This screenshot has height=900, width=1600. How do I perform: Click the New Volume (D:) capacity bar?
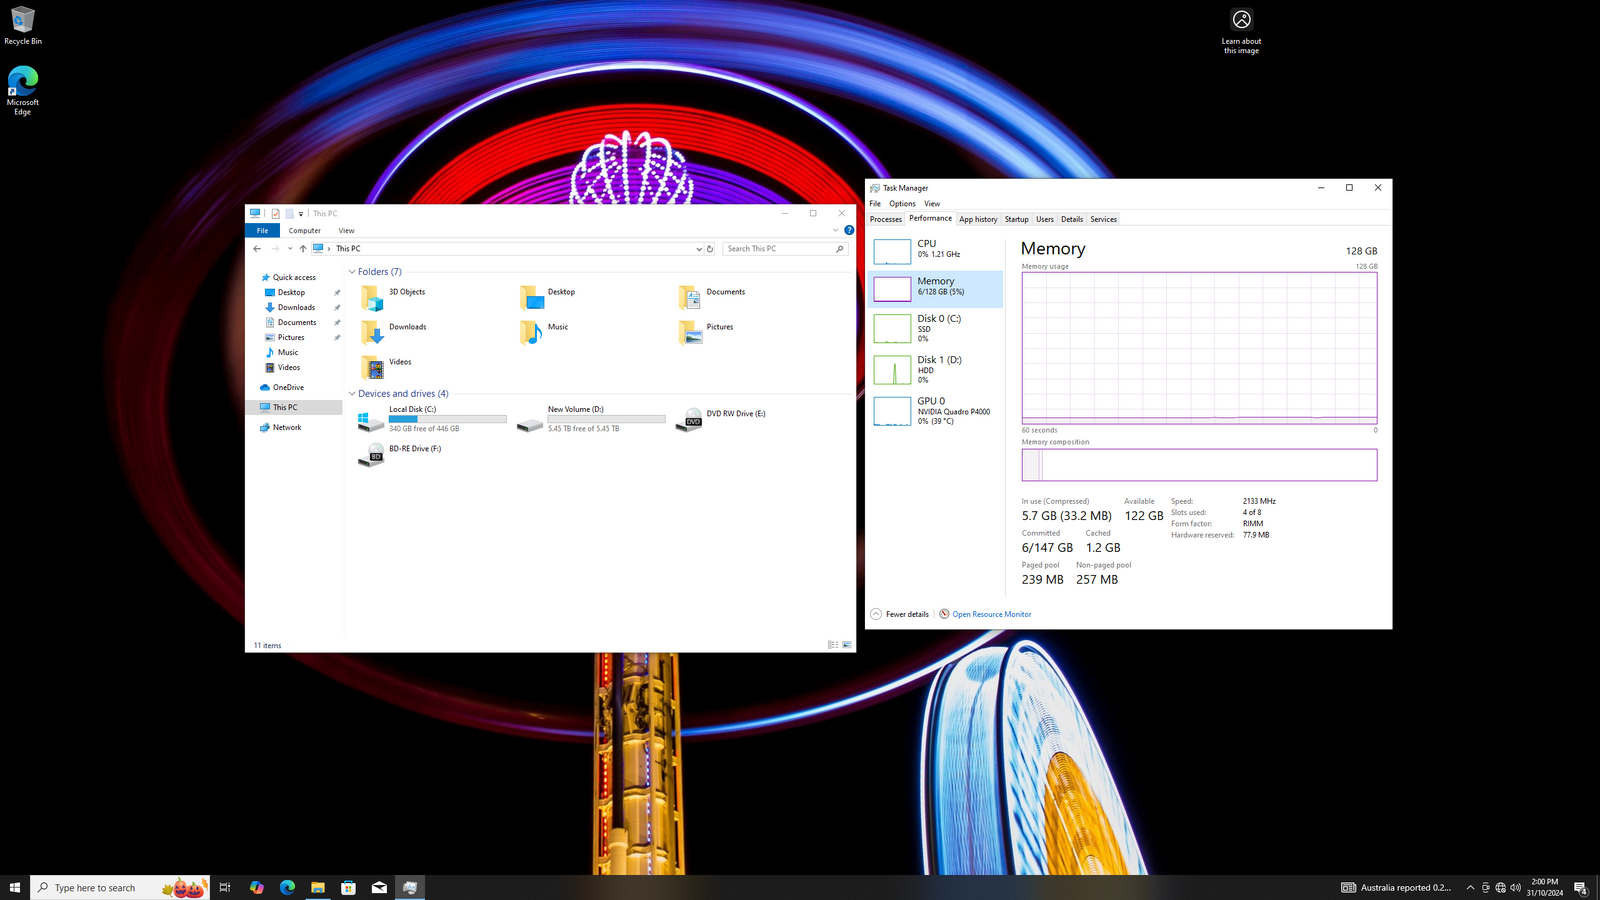tap(606, 419)
